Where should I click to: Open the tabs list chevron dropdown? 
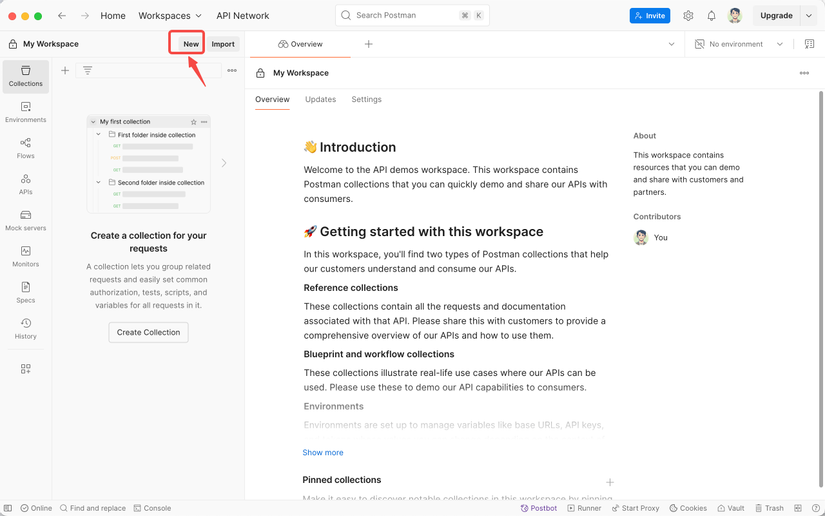point(671,44)
